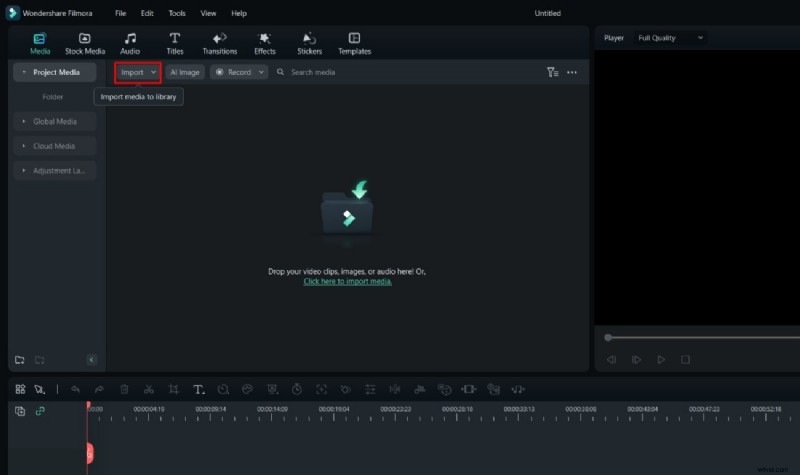Image resolution: width=800 pixels, height=475 pixels.
Task: Click the add track icon
Action: click(x=20, y=411)
